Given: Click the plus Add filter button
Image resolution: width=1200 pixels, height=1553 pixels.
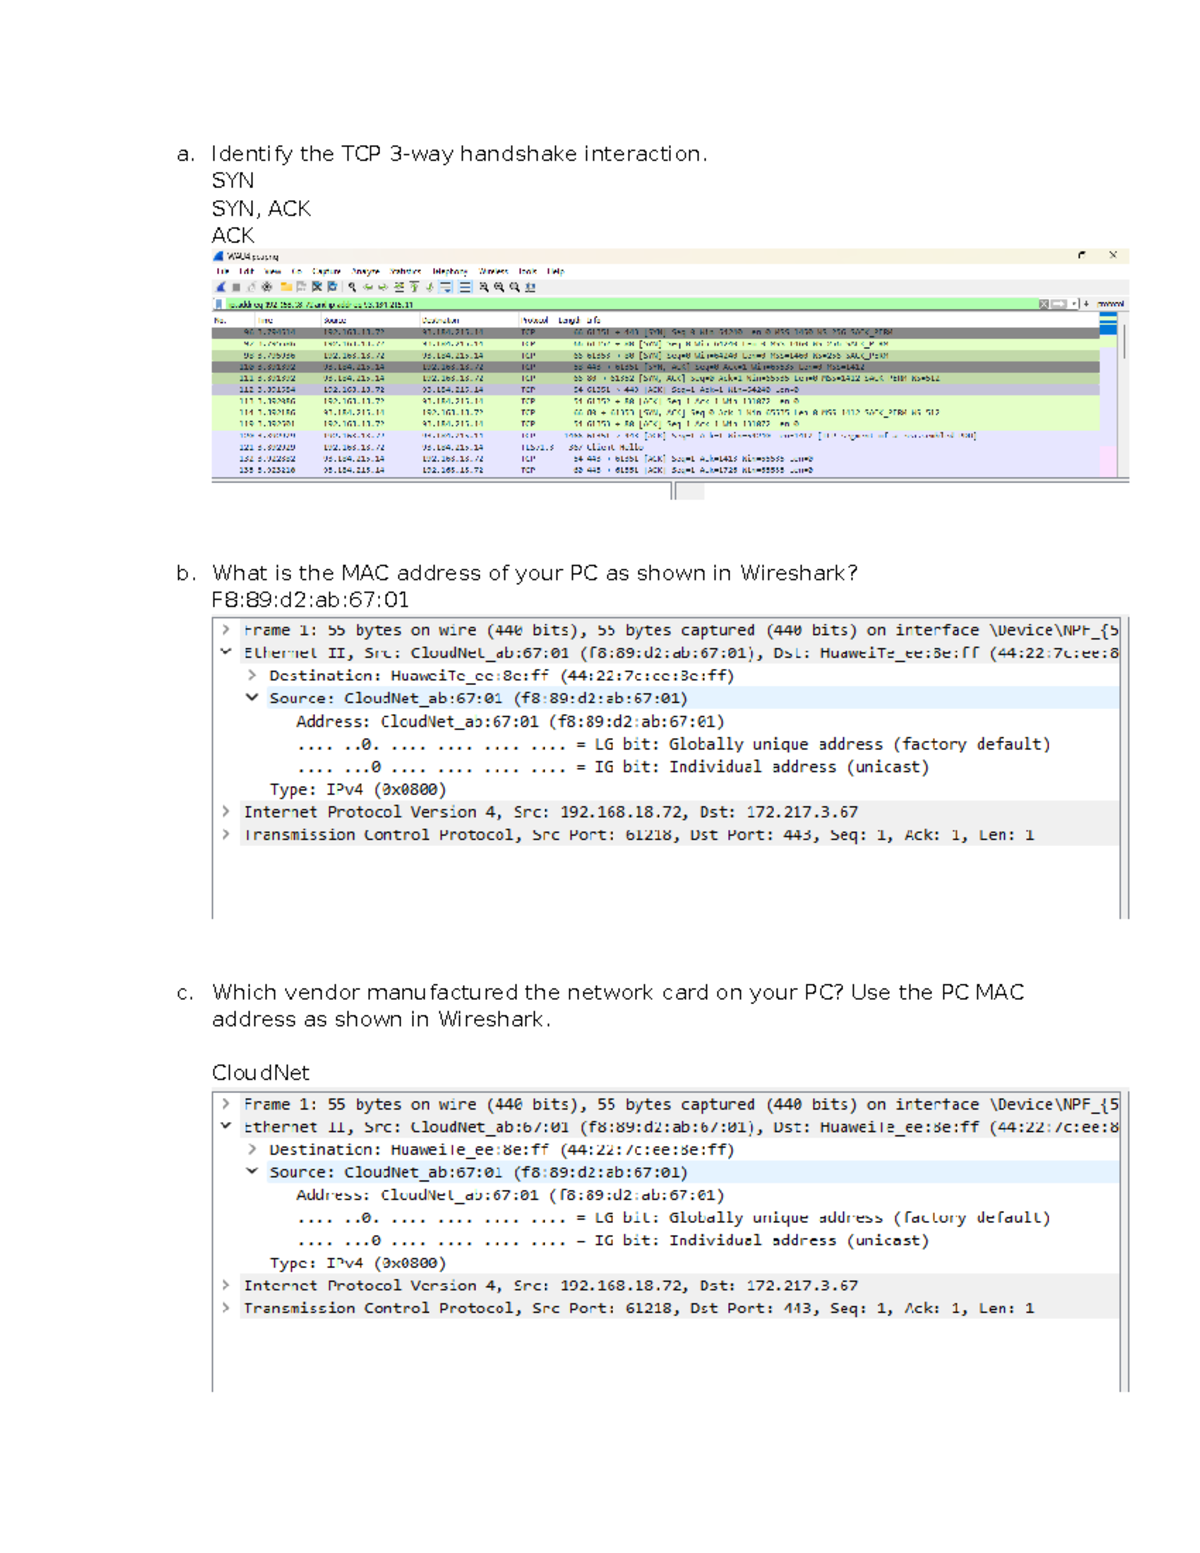Looking at the screenshot, I should [1086, 304].
